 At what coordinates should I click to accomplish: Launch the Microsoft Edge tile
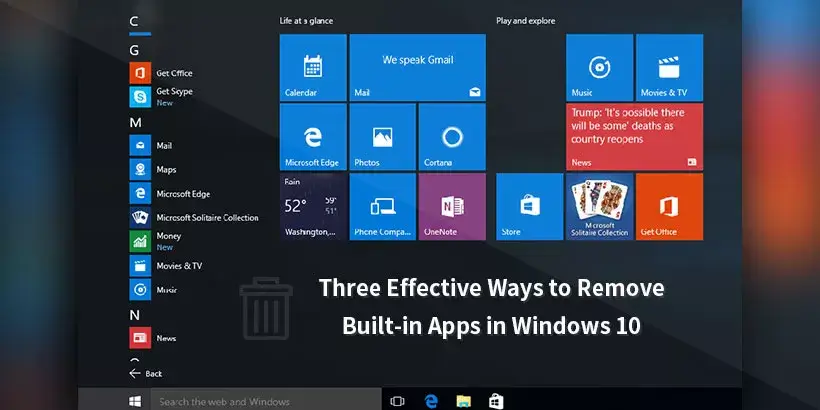pyautogui.click(x=313, y=137)
